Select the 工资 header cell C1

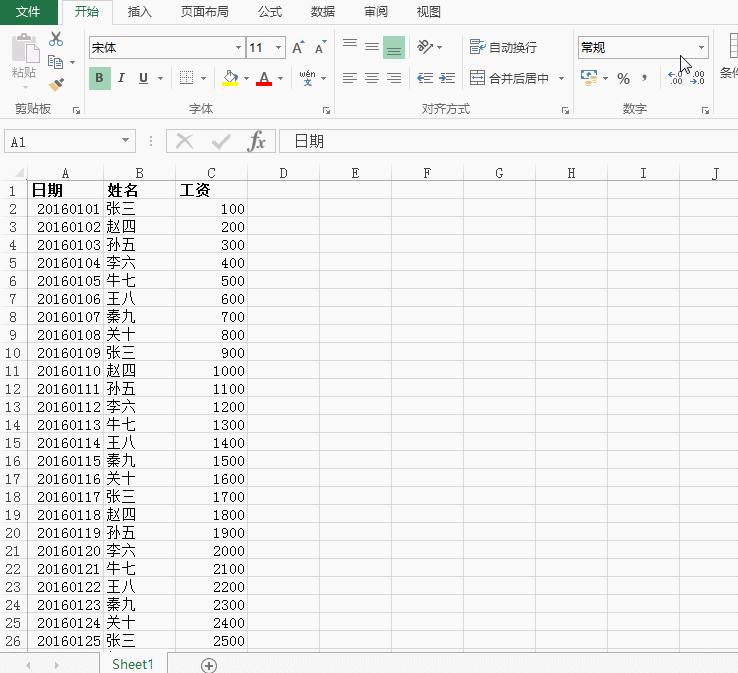(211, 190)
